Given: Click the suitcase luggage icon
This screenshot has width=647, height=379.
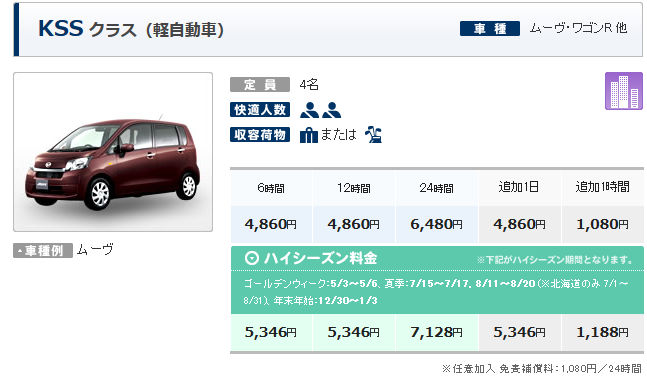Looking at the screenshot, I should point(308,135).
